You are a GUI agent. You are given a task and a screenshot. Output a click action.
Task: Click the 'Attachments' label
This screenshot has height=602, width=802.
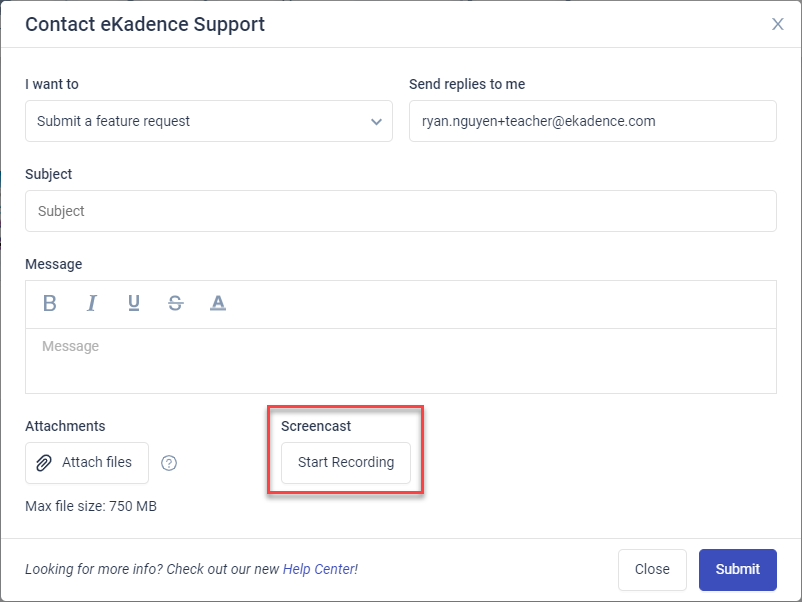click(x=65, y=426)
